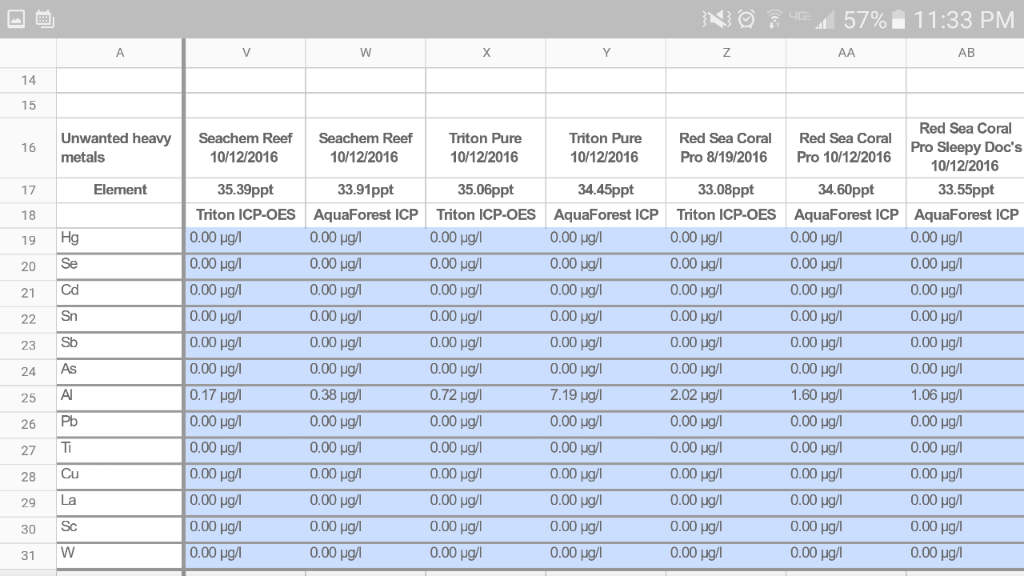This screenshot has height=576, width=1024.
Task: Select the 0.72 µg/l aluminum value
Action: pyautogui.click(x=486, y=398)
